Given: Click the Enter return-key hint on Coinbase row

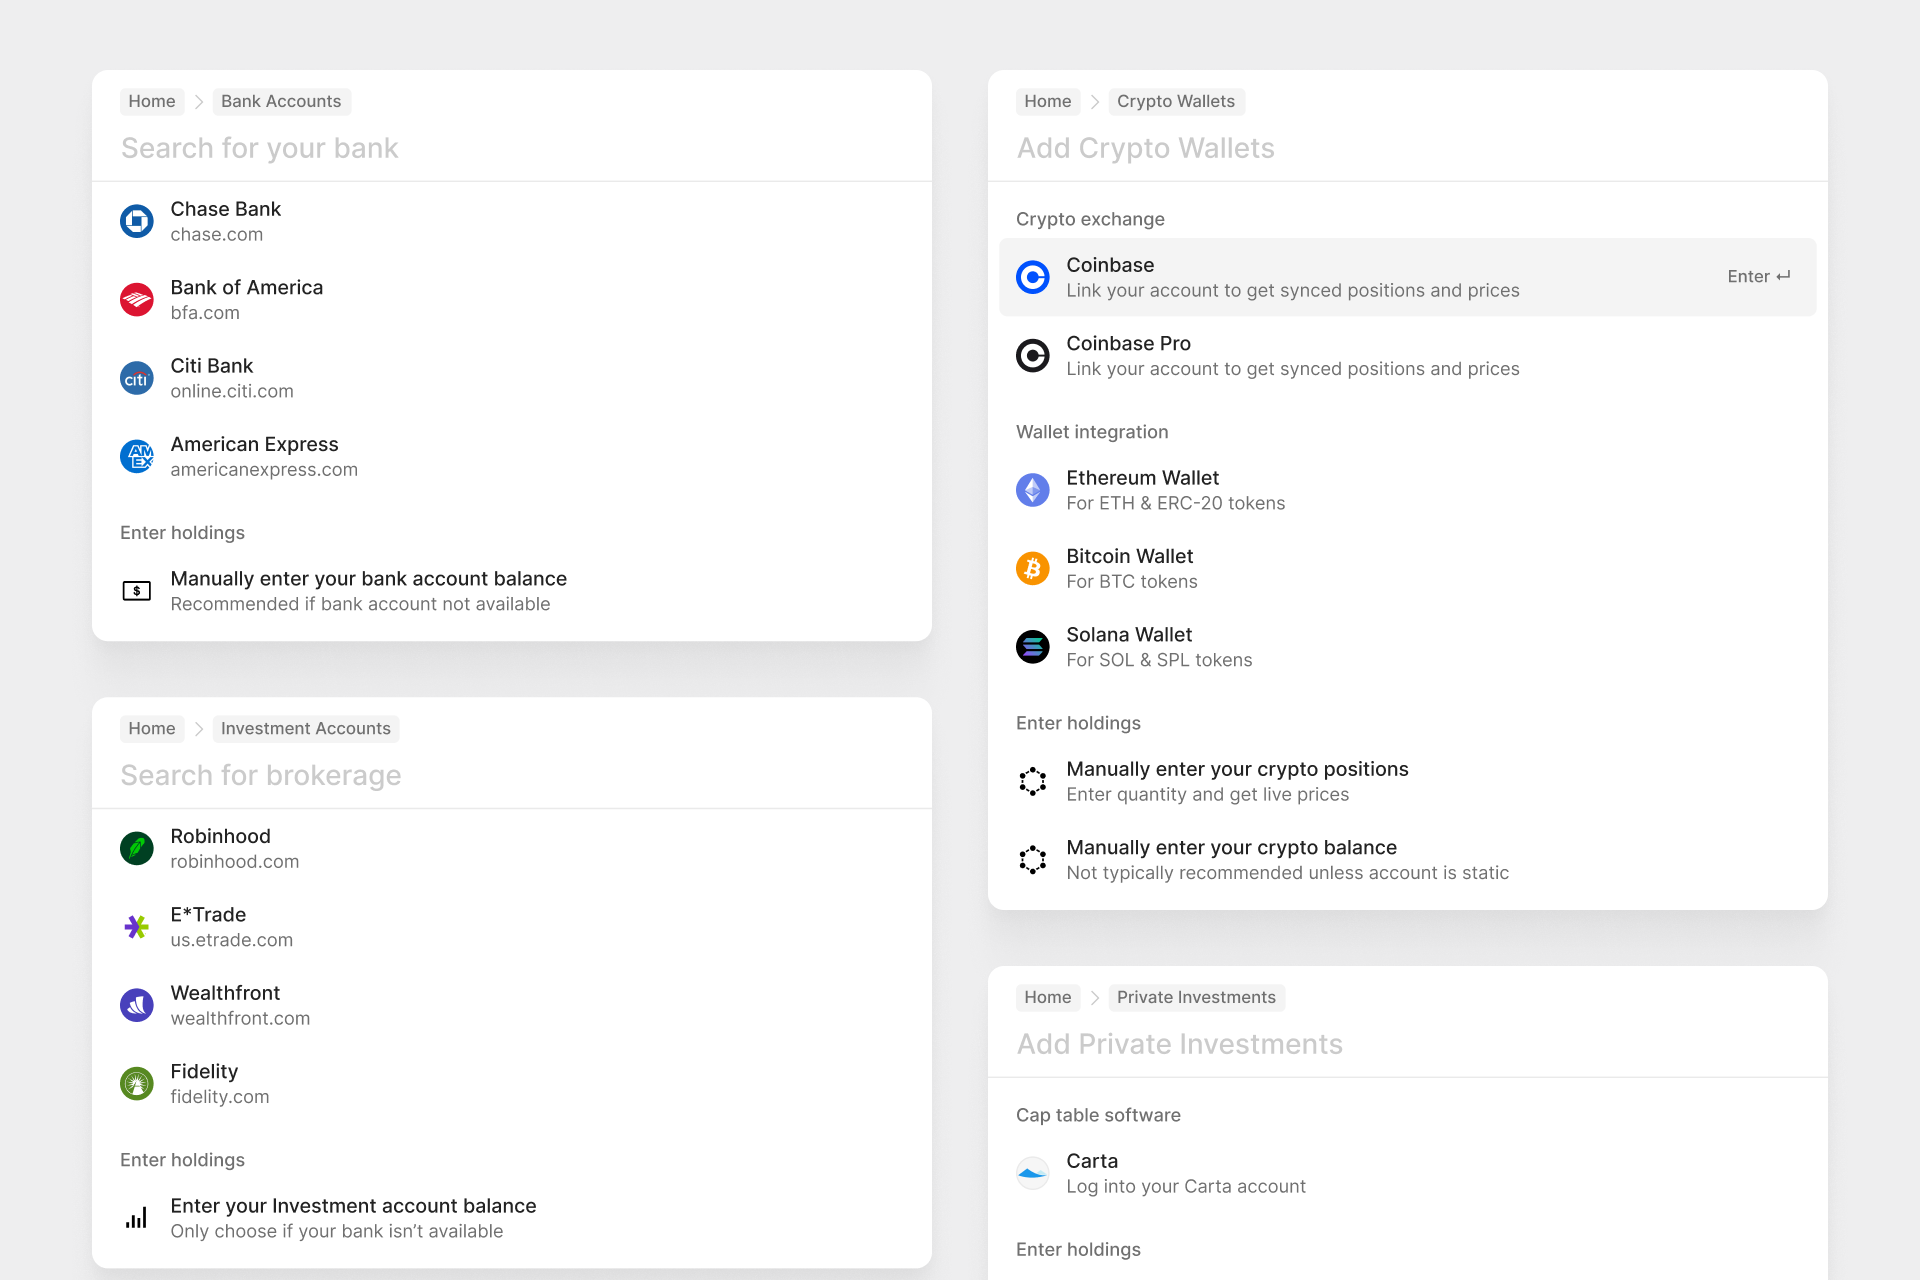Looking at the screenshot, I should [x=1759, y=277].
